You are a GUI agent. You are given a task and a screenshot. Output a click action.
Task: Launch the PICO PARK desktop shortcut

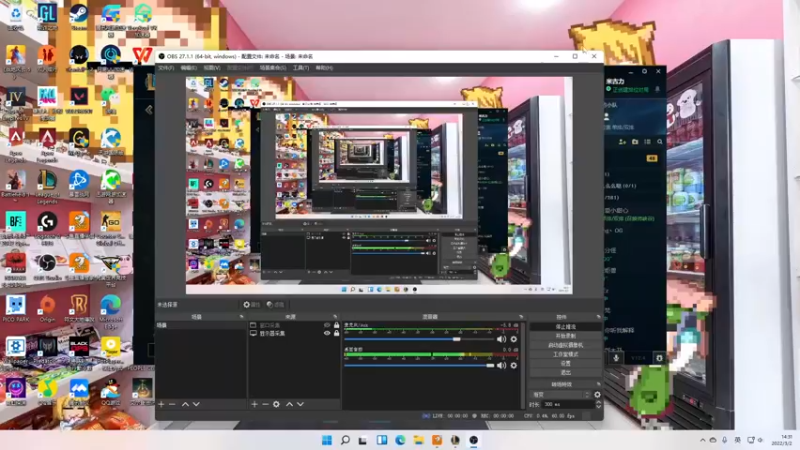pos(16,309)
